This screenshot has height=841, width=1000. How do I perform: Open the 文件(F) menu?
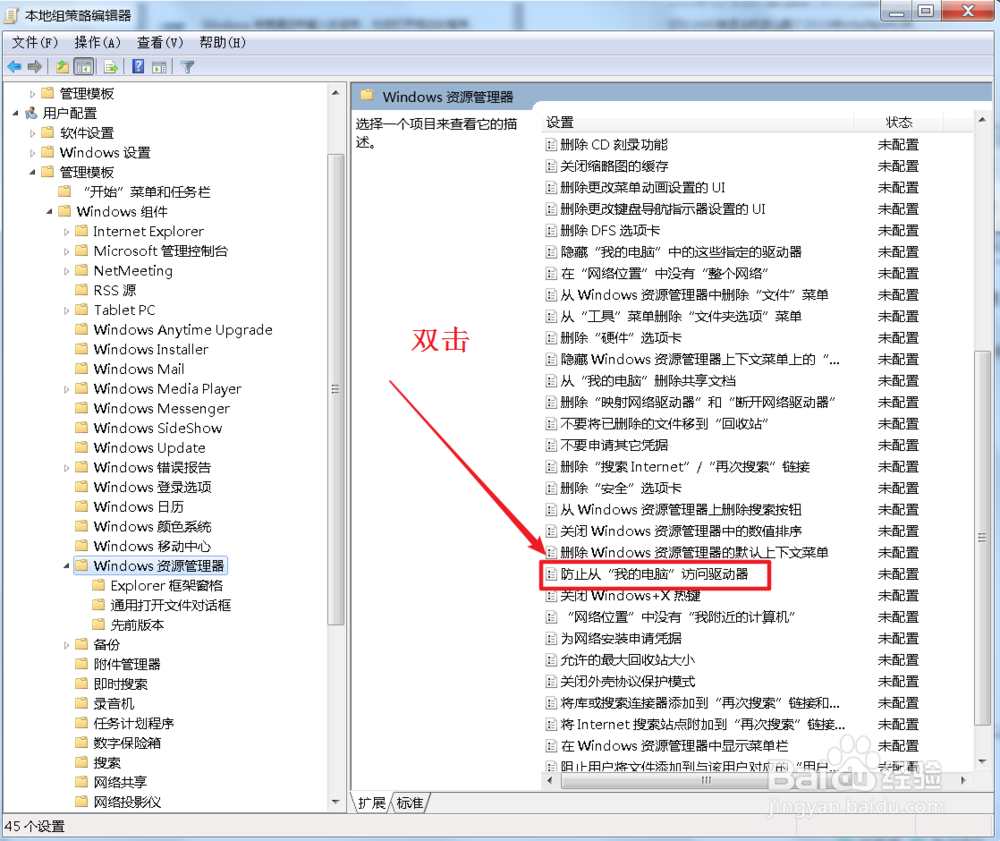[x=34, y=42]
